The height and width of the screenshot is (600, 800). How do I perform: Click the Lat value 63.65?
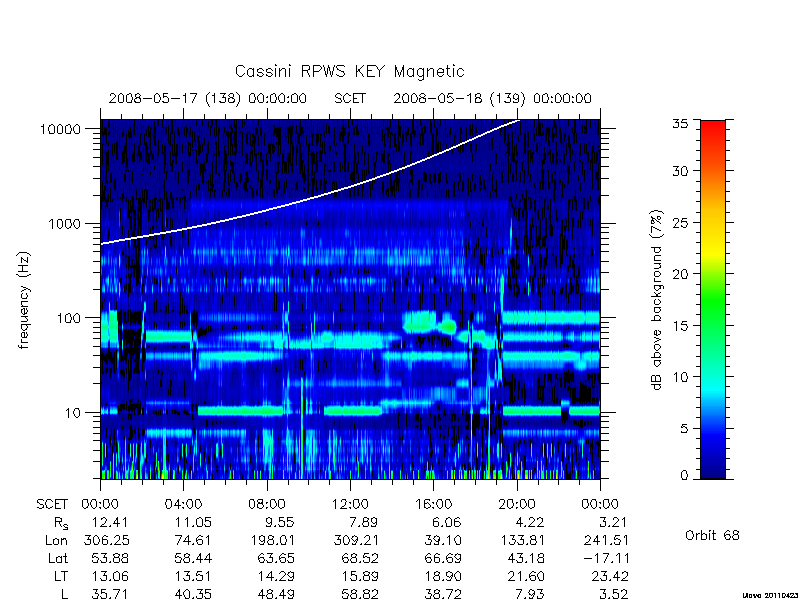[x=276, y=559]
